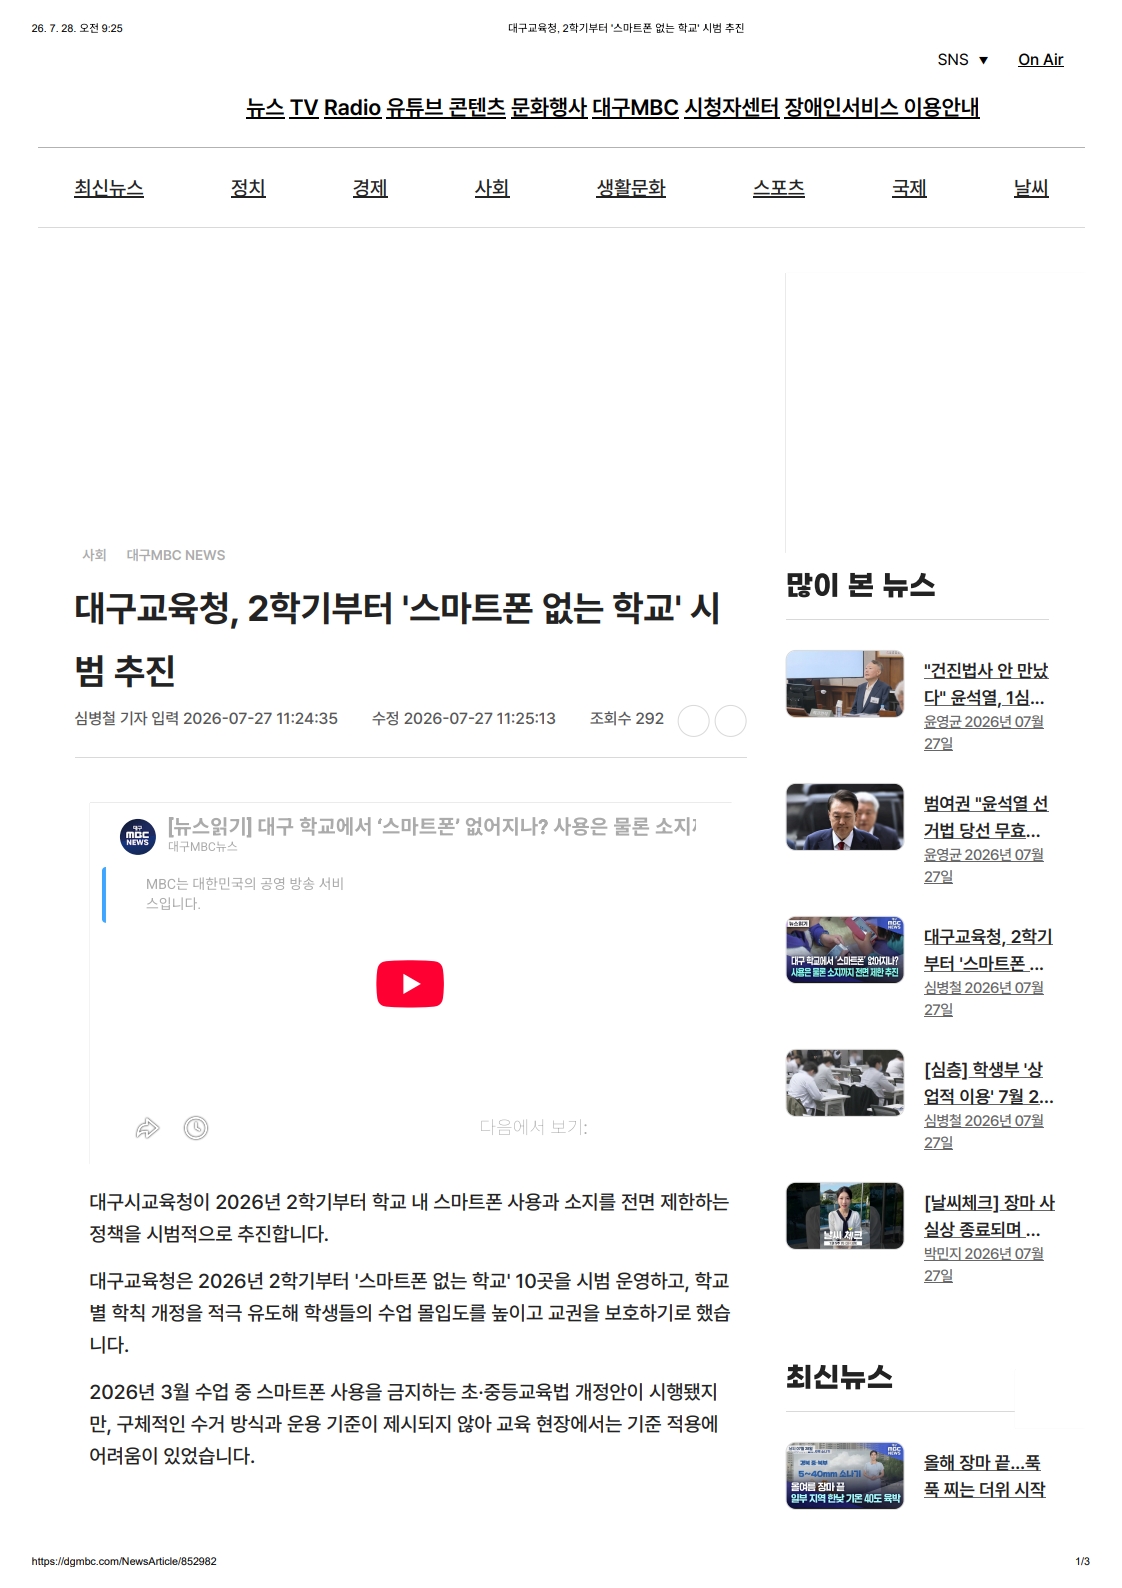The image size is (1122, 1588).
Task: Click 심병철 byline under 학생부 article
Action: point(984,1131)
